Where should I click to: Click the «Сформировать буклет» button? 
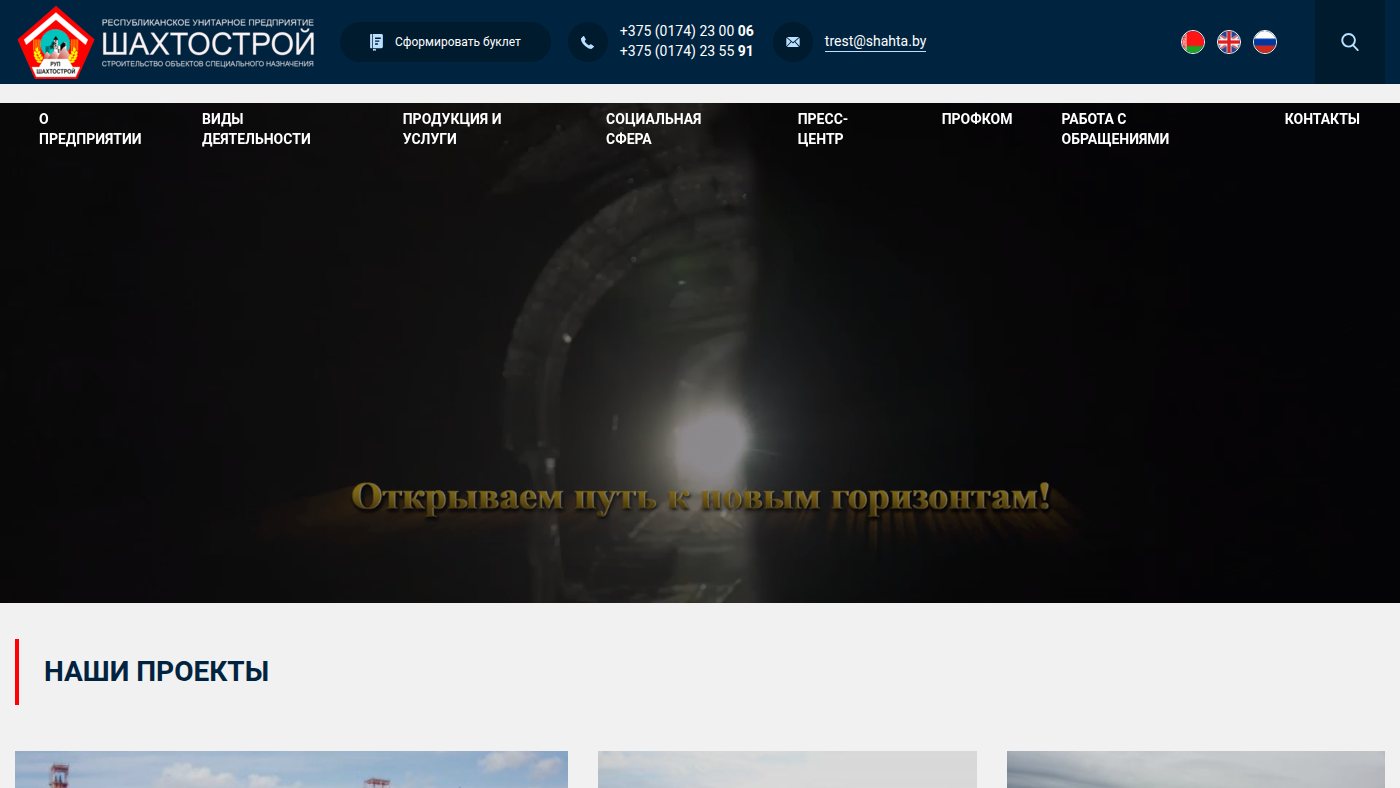coord(445,42)
